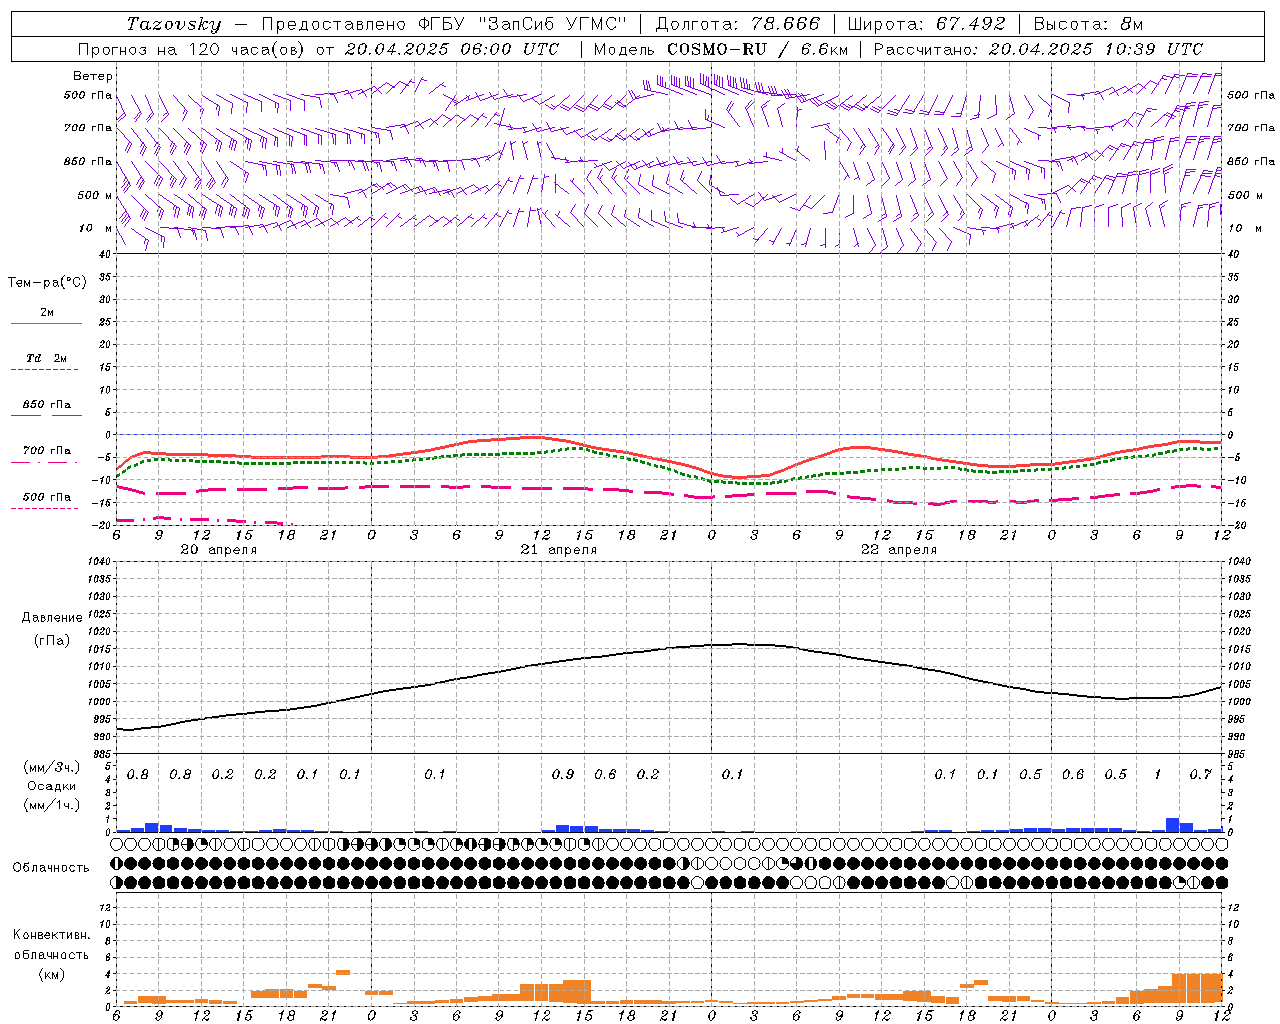
Task: Click the longitude value "Долгота: 78.666"
Action: click(x=737, y=24)
